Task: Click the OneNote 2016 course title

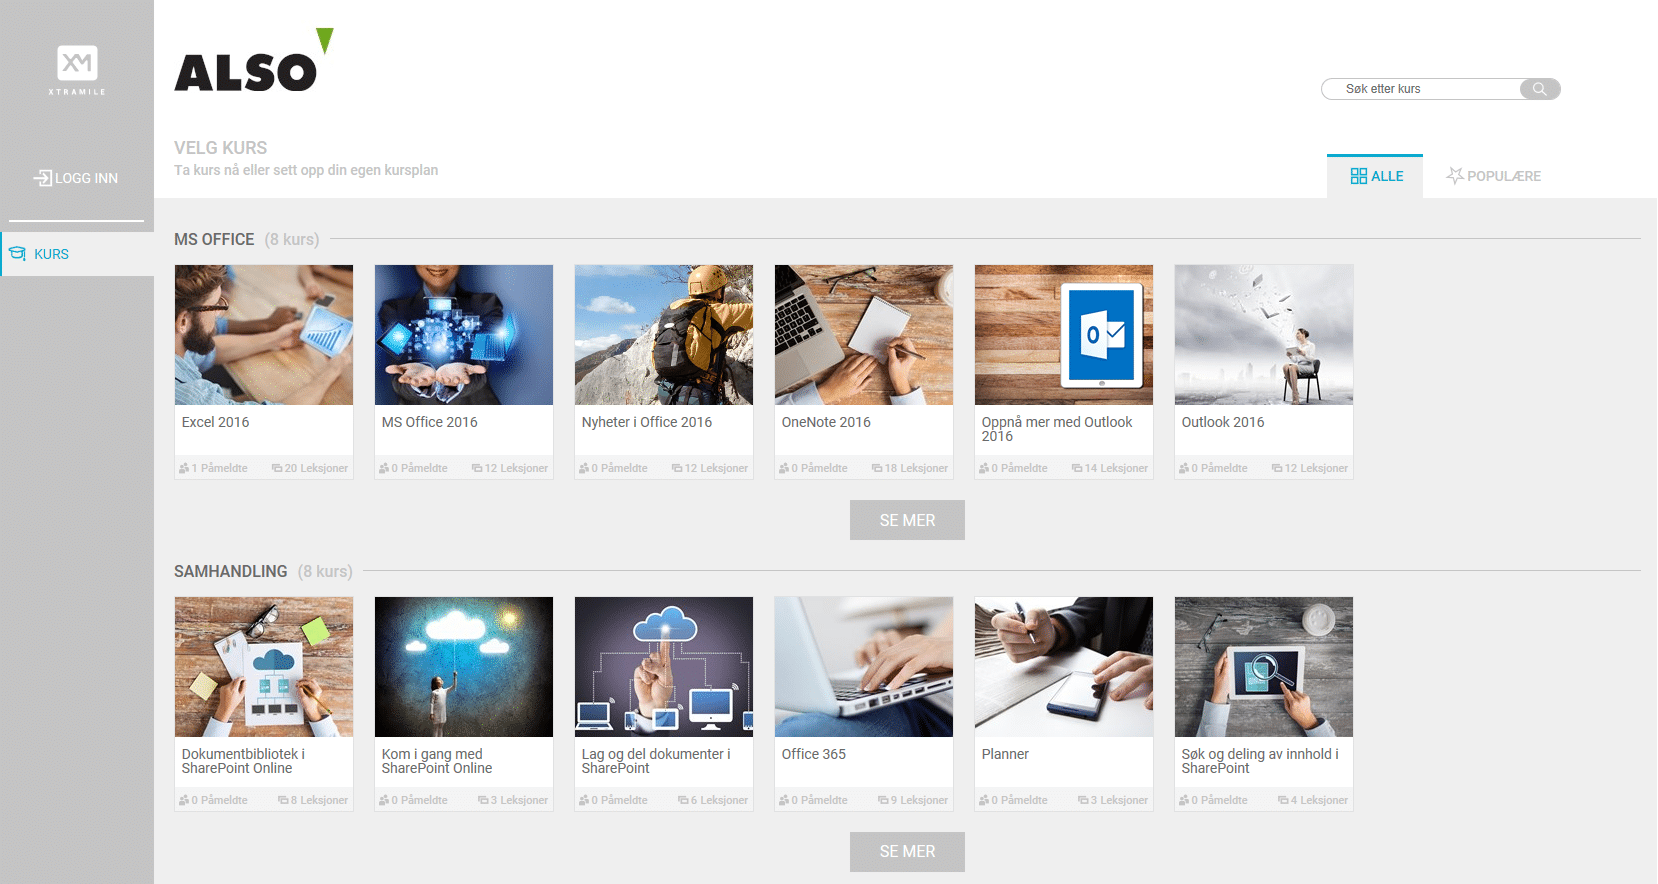Action: pyautogui.click(x=826, y=422)
